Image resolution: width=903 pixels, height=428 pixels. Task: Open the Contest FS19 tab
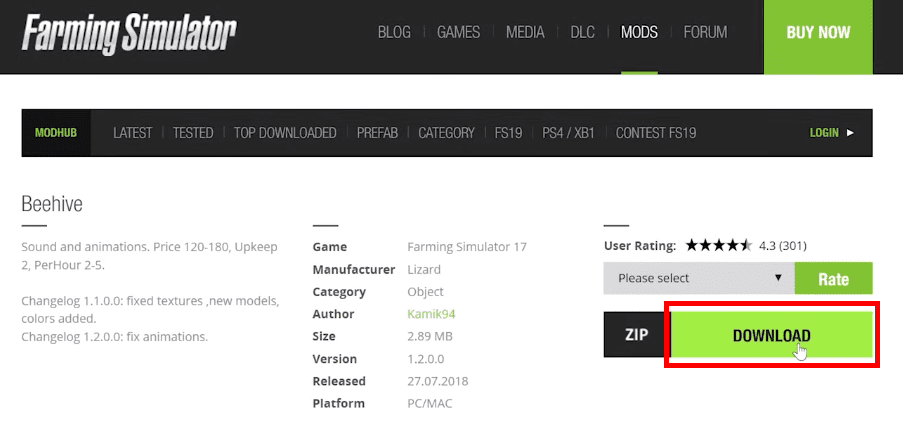tap(656, 132)
